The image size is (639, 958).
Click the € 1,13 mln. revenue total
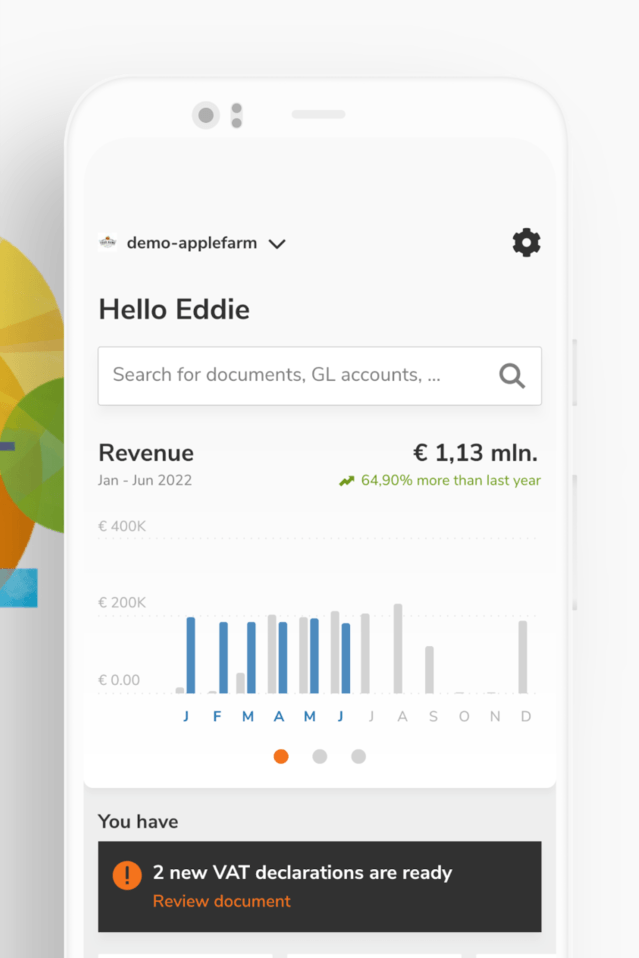[x=475, y=453]
